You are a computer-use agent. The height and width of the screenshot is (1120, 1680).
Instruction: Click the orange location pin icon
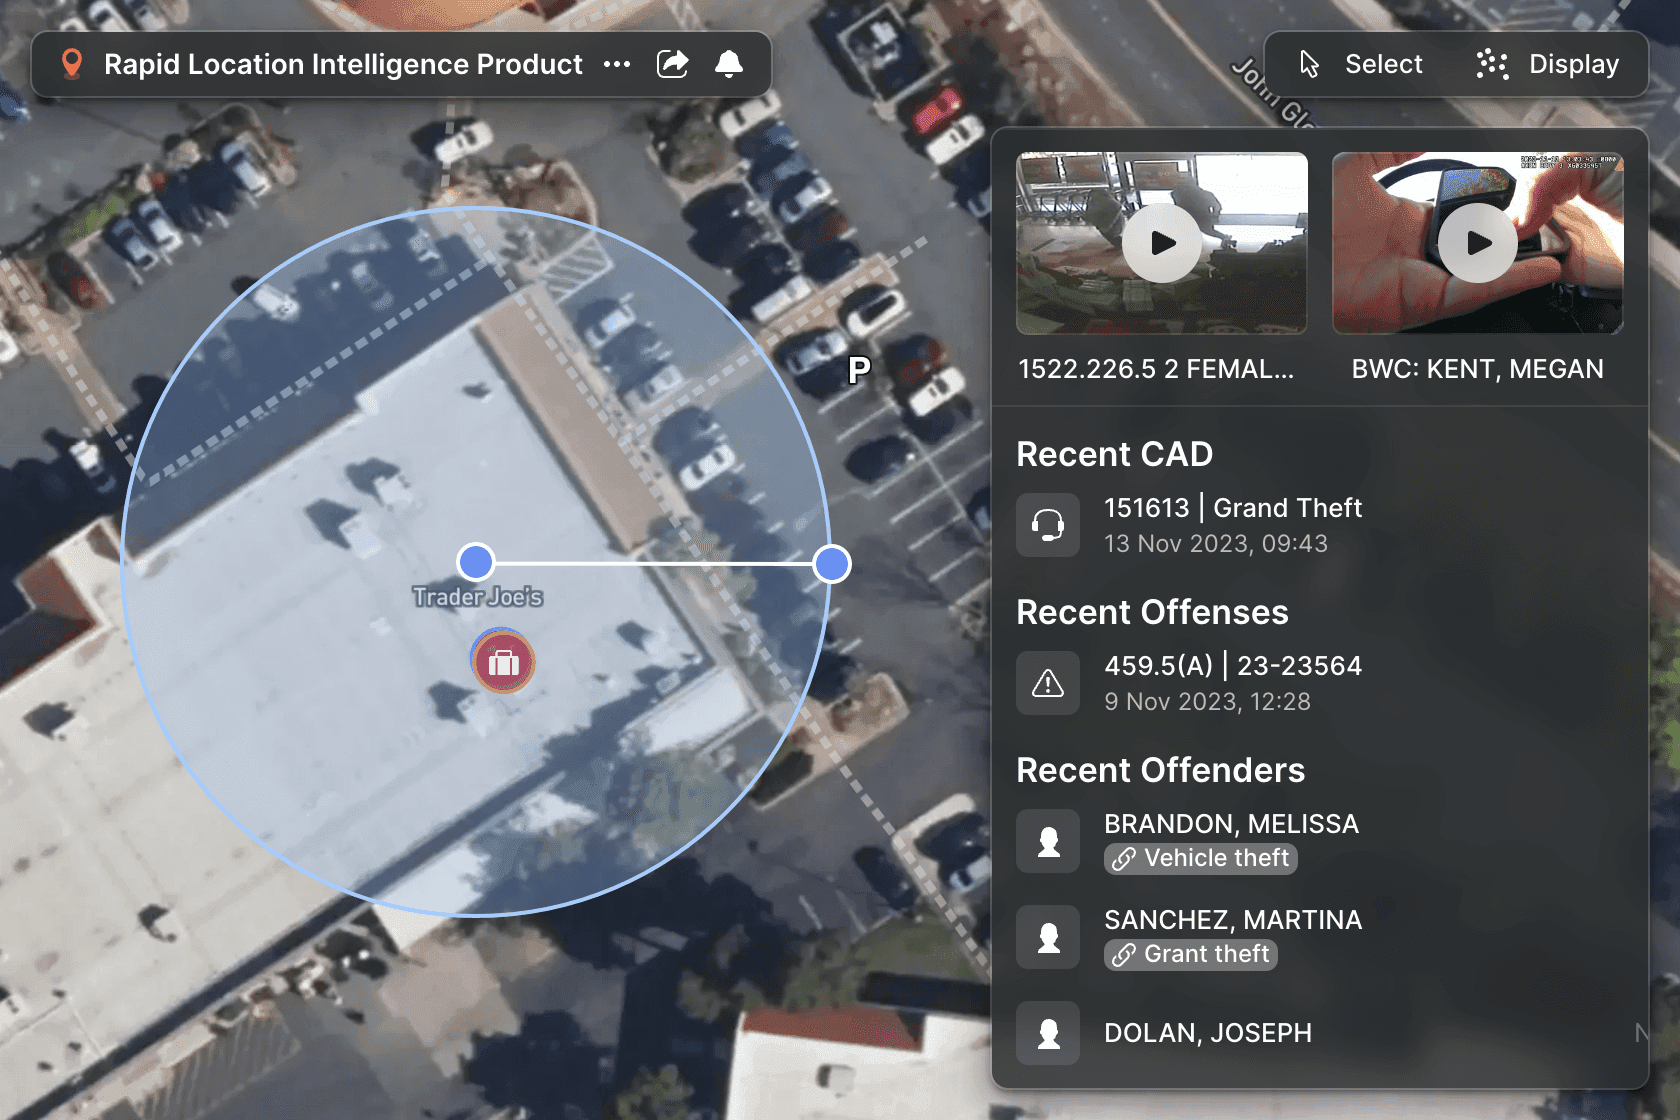point(71,64)
